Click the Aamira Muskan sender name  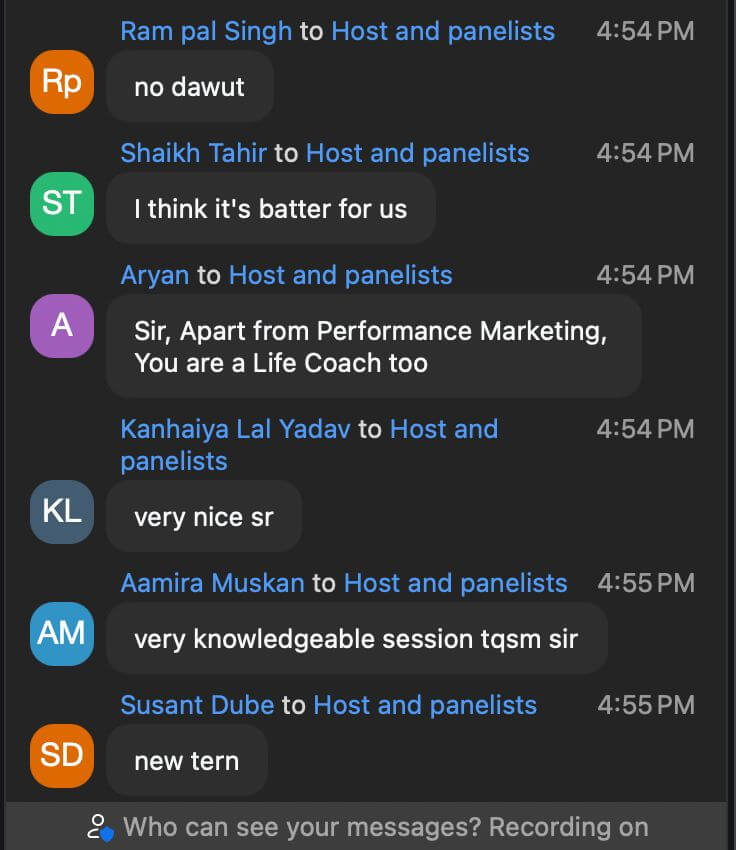click(212, 583)
